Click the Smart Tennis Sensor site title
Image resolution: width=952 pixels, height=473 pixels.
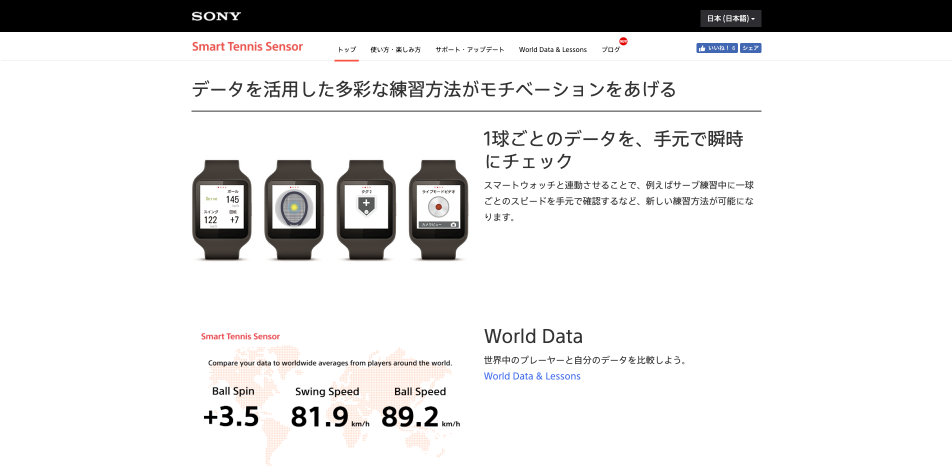pos(247,47)
